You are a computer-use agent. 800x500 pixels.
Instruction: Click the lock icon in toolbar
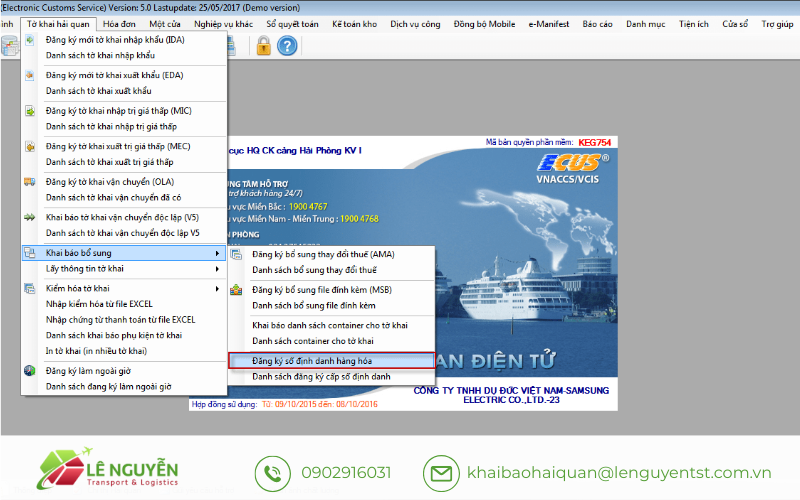pyautogui.click(x=263, y=46)
